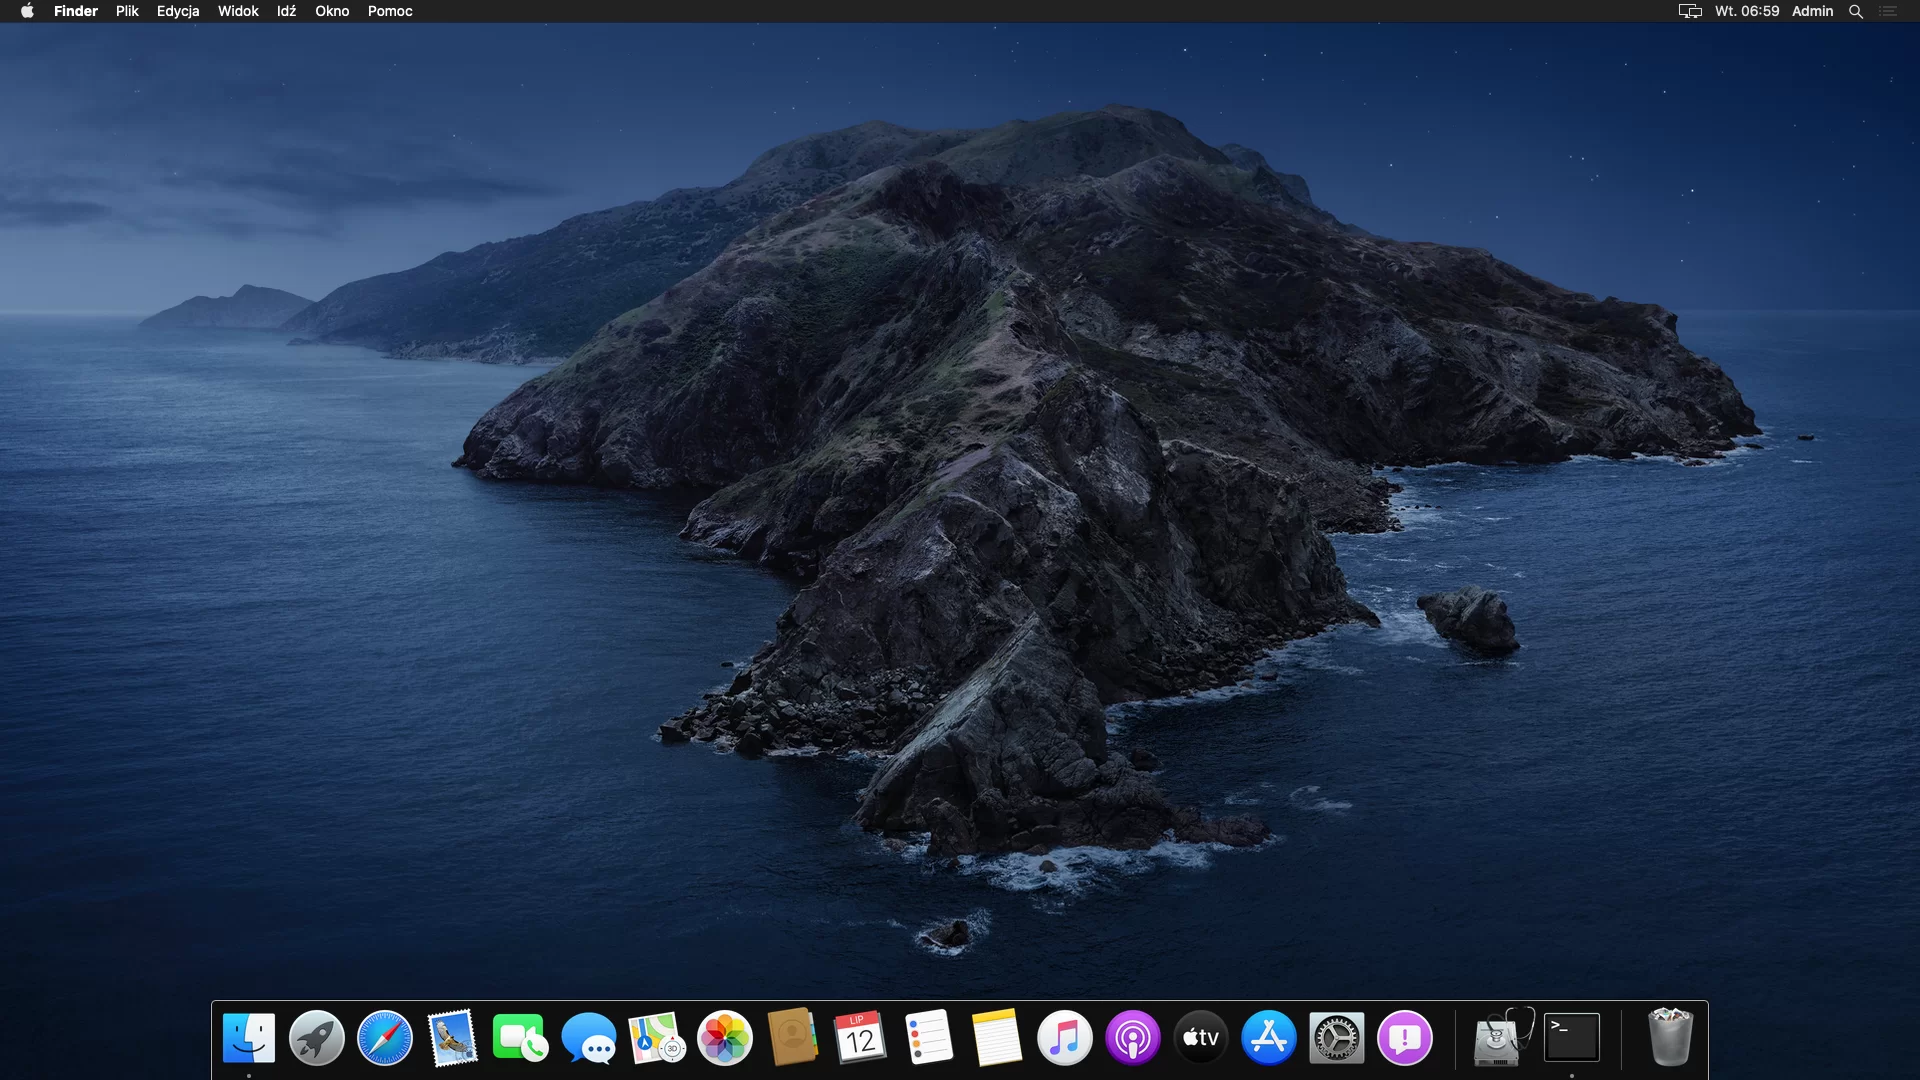
Task: Open the Okno menu
Action: pyautogui.click(x=332, y=11)
